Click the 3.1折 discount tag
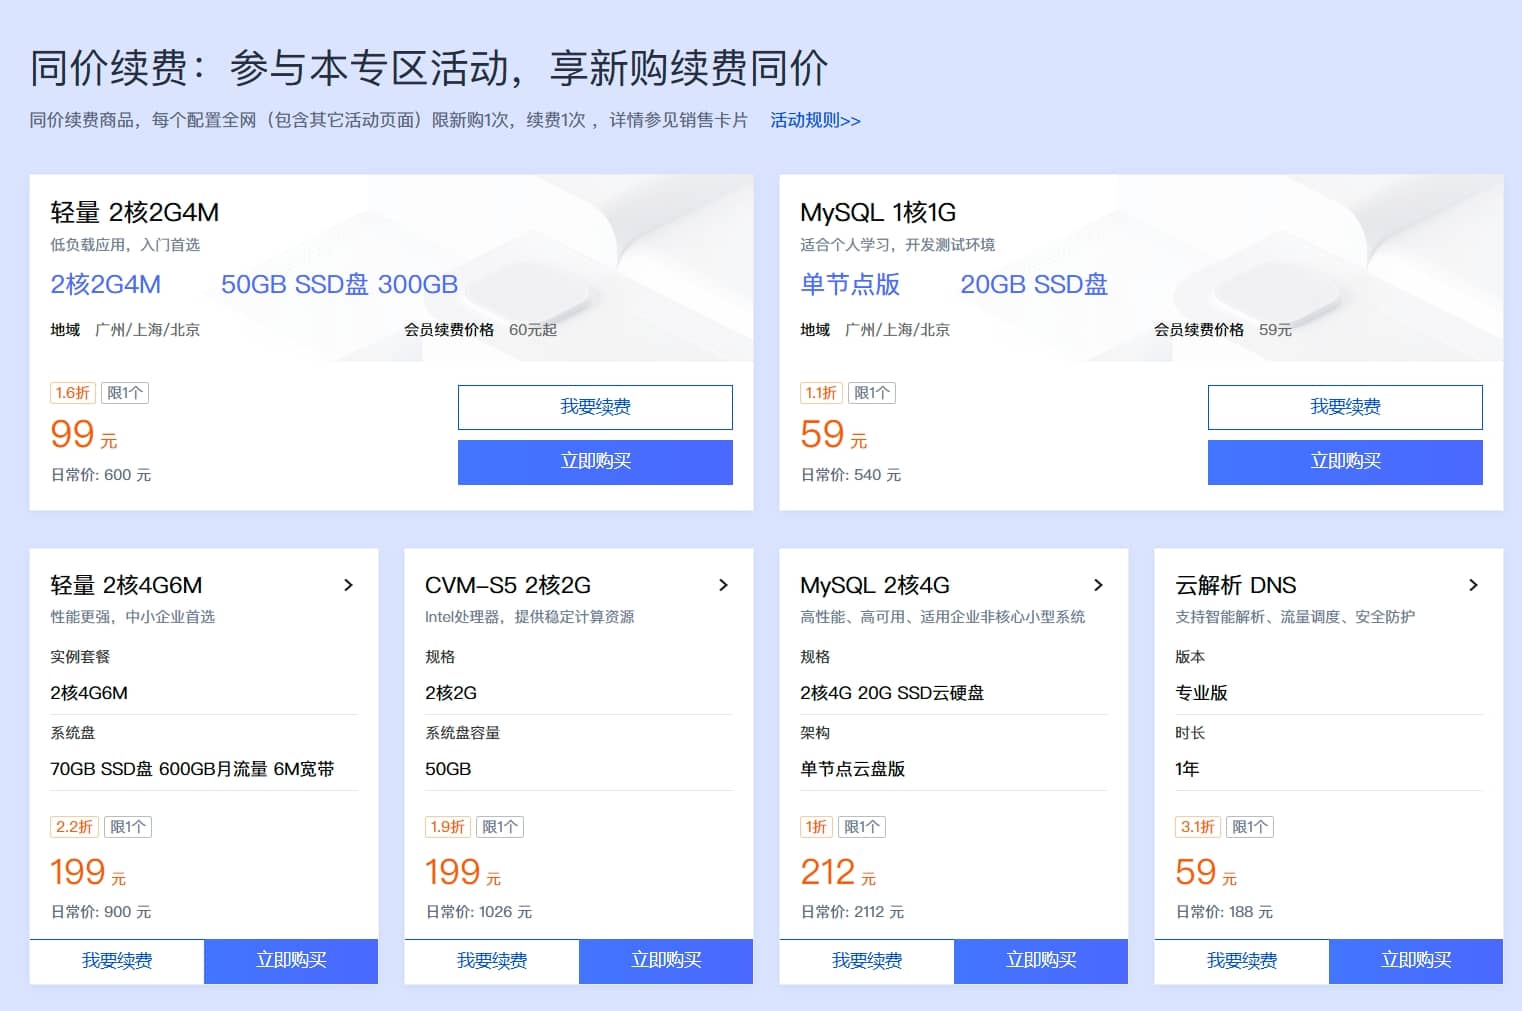 [x=1198, y=827]
